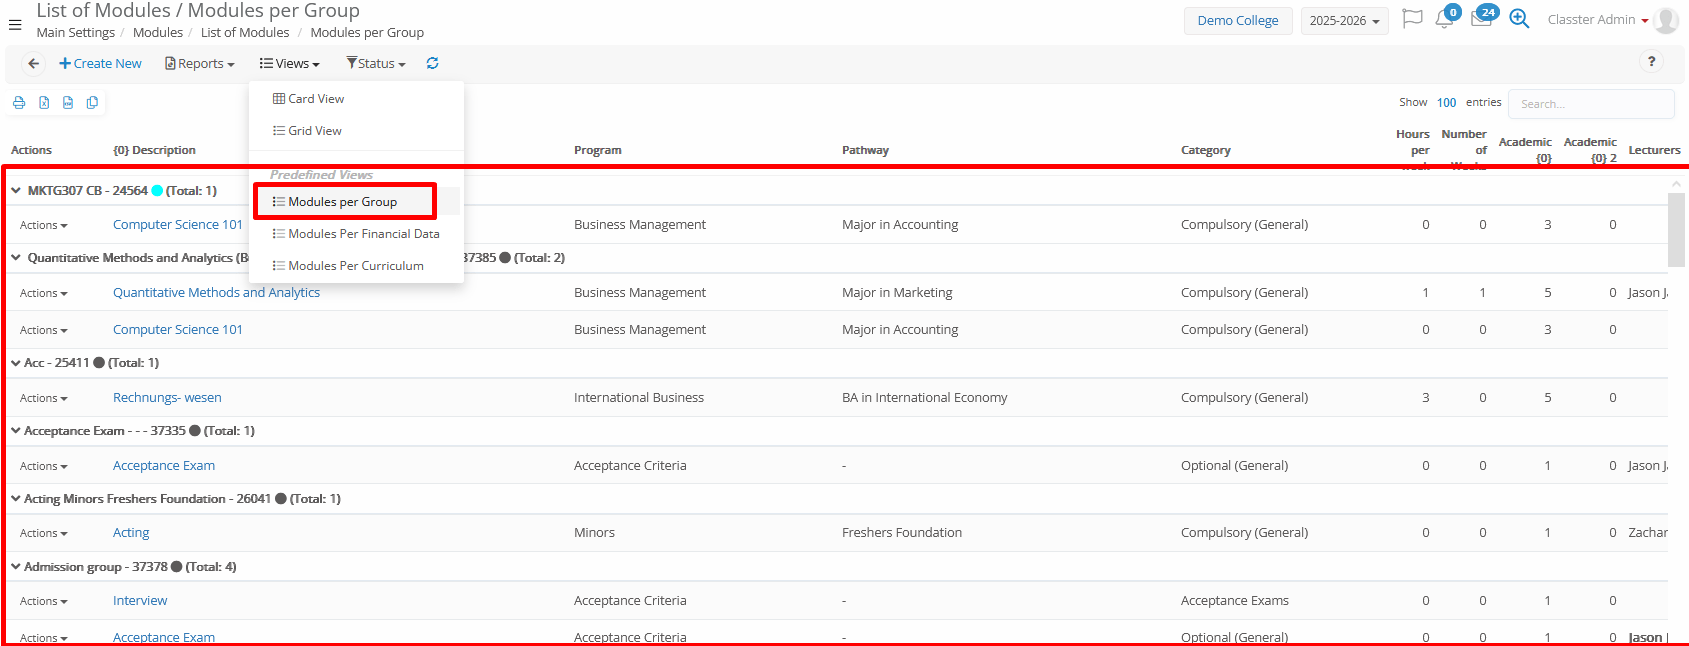1689x646 pixels.
Task: Click the flag icon in header
Action: (x=1412, y=20)
